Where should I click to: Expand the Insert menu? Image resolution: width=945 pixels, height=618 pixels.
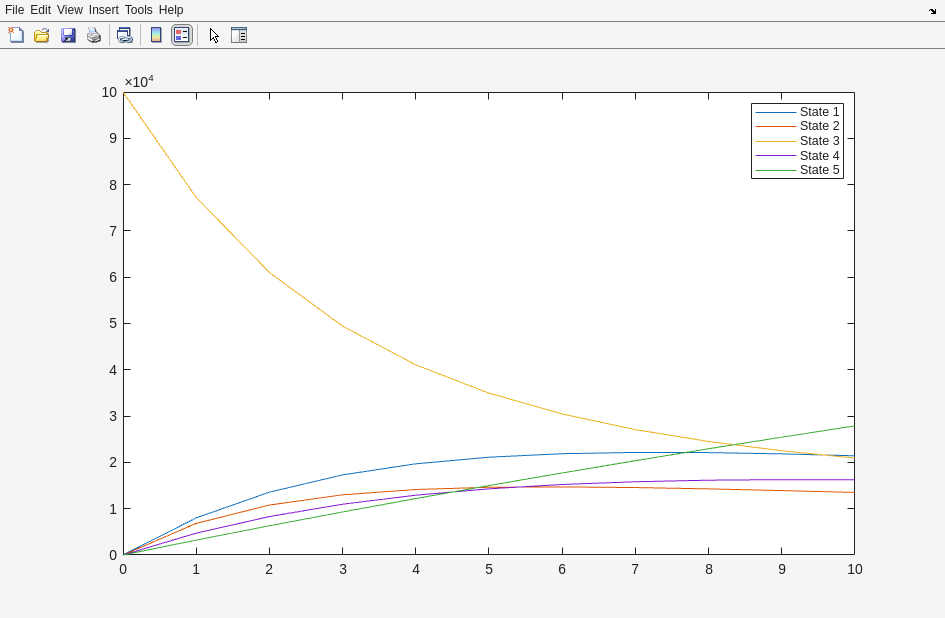(104, 10)
